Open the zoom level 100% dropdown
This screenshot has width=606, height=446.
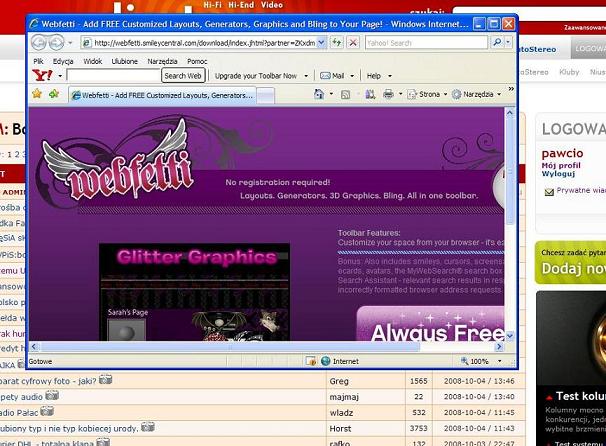(499, 361)
